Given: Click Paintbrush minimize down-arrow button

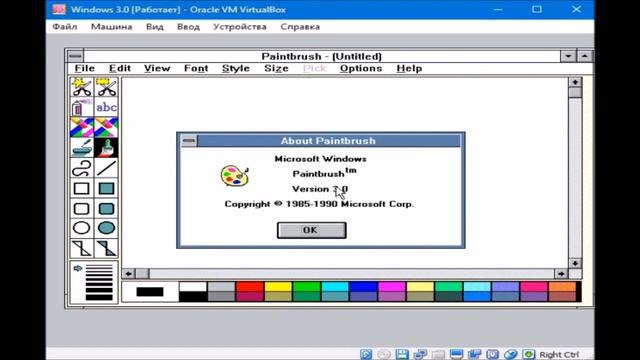Looking at the screenshot, I should (568, 56).
